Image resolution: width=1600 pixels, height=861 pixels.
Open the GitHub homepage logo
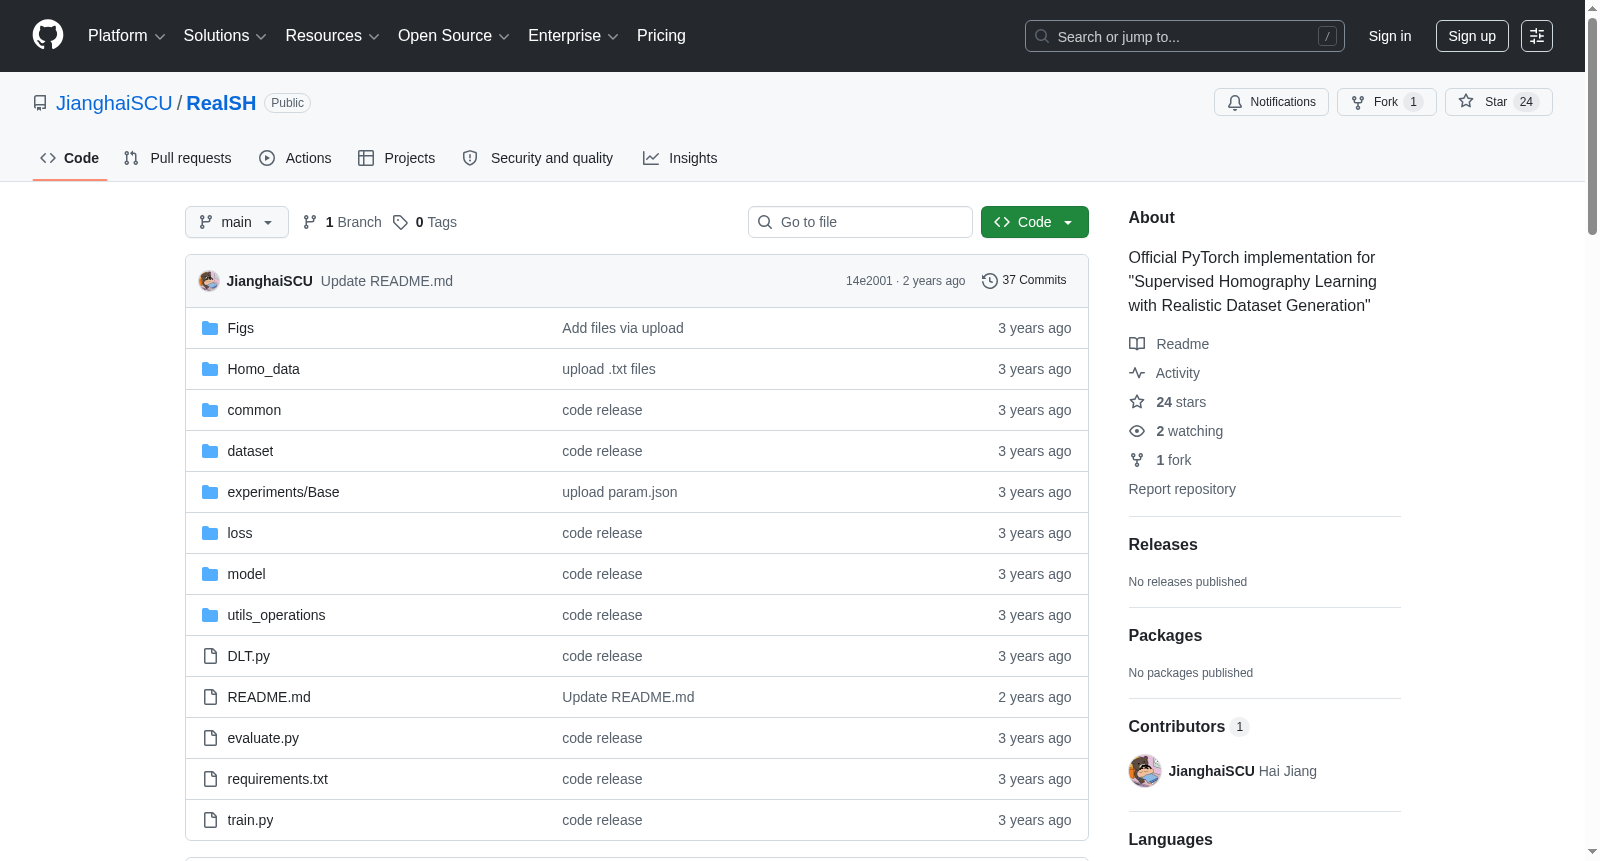click(48, 36)
